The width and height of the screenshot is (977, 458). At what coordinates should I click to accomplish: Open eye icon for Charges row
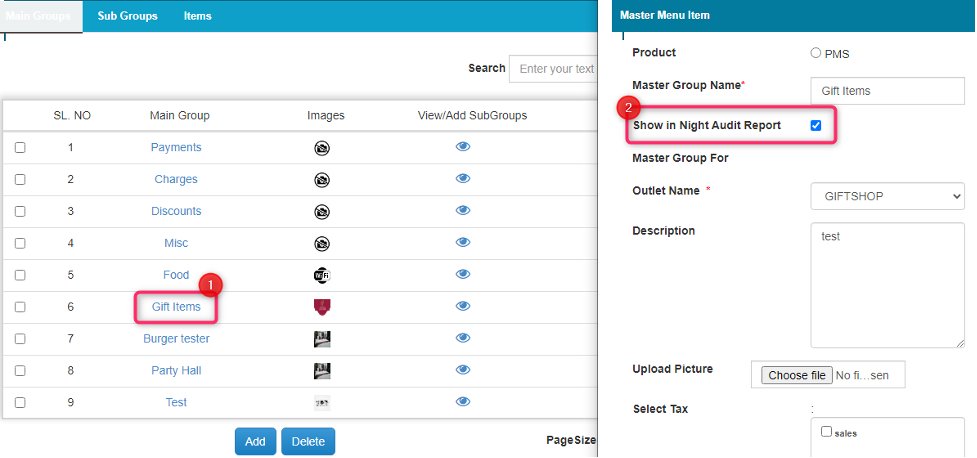(x=463, y=179)
